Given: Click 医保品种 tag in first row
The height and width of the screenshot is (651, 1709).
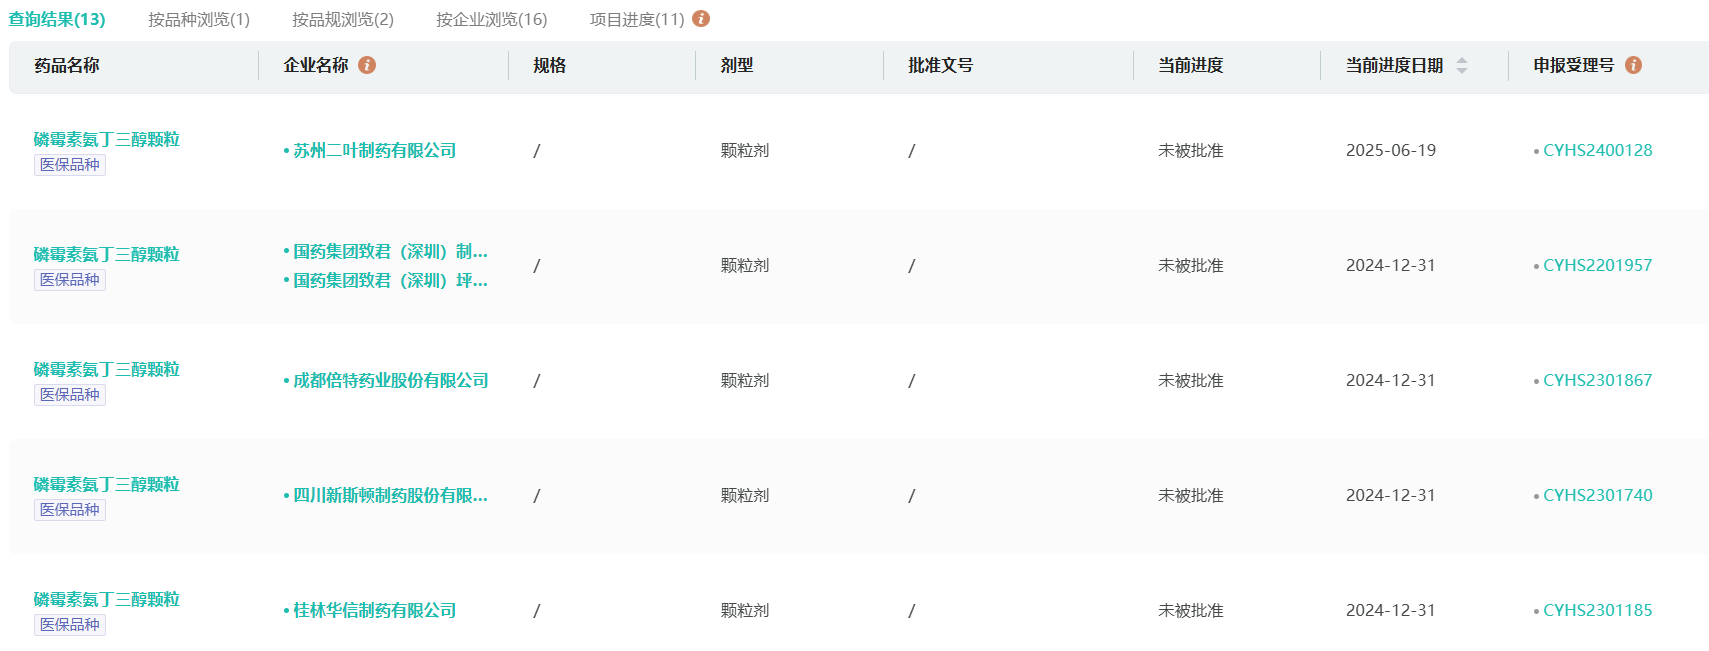Looking at the screenshot, I should pos(70,165).
